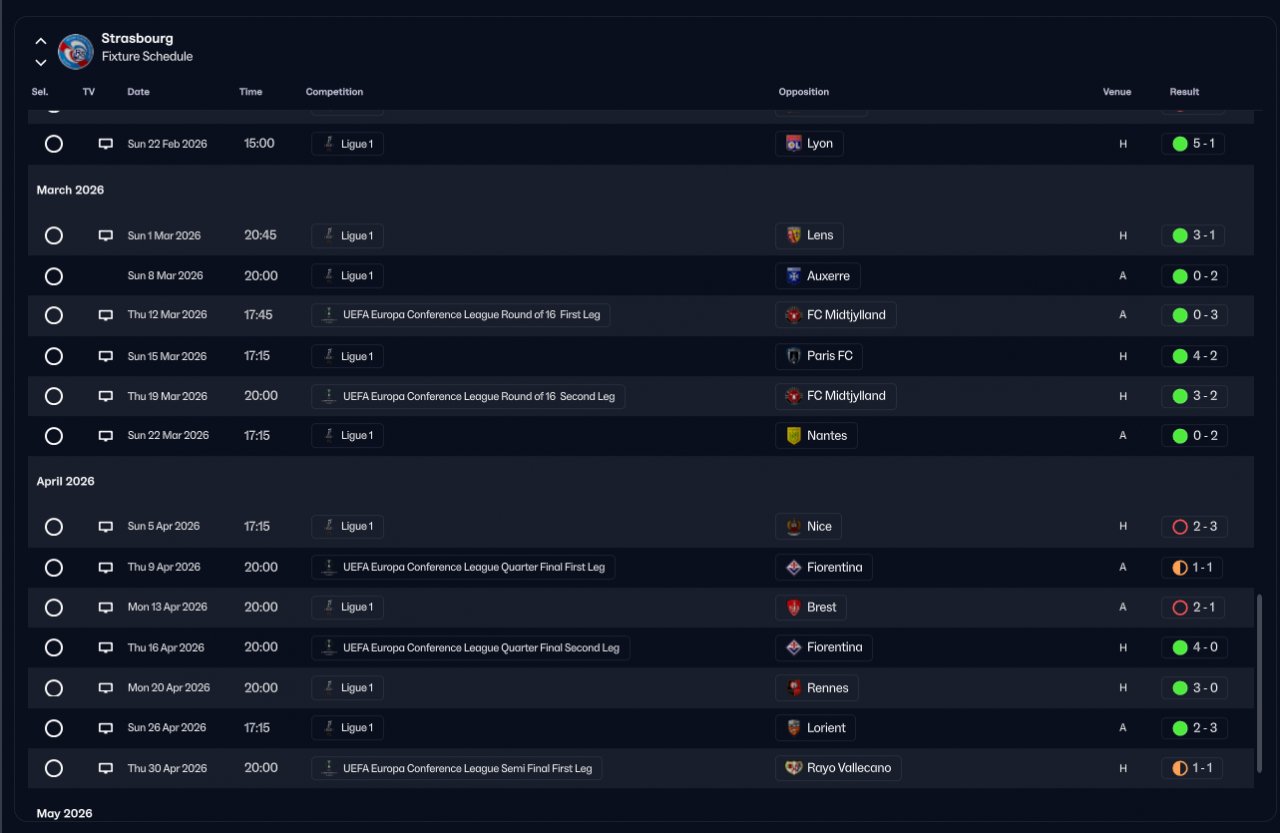Click the TV icon for Lyon match
The image size is (1280, 833).
[105, 144]
